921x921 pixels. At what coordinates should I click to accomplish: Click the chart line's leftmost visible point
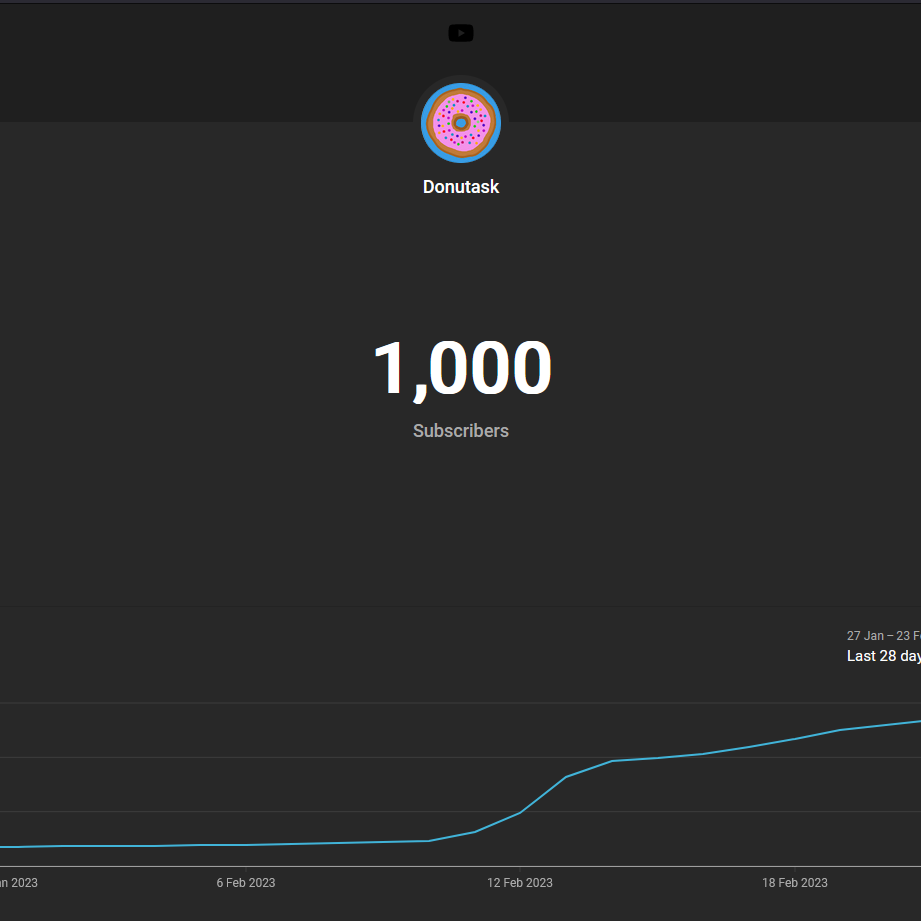(3, 847)
